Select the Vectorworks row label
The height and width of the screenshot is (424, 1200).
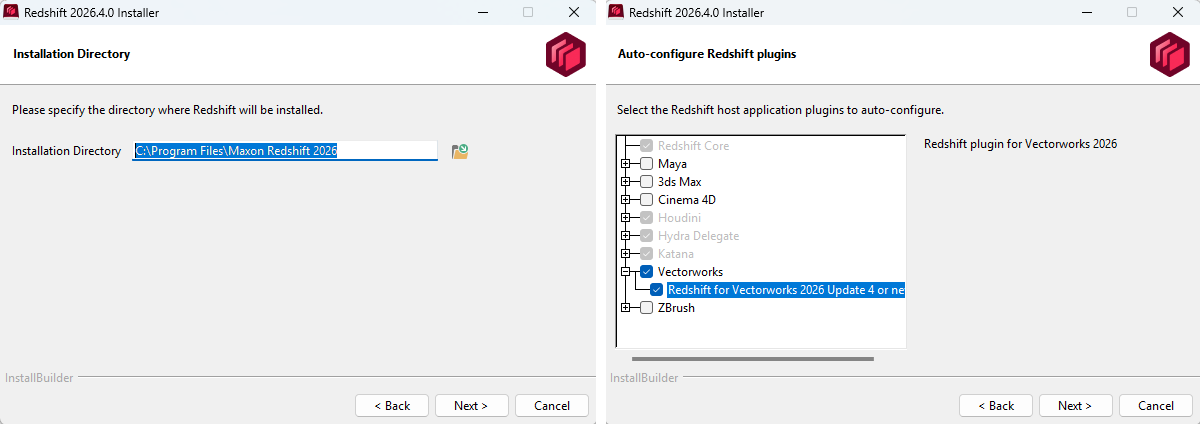pos(690,272)
